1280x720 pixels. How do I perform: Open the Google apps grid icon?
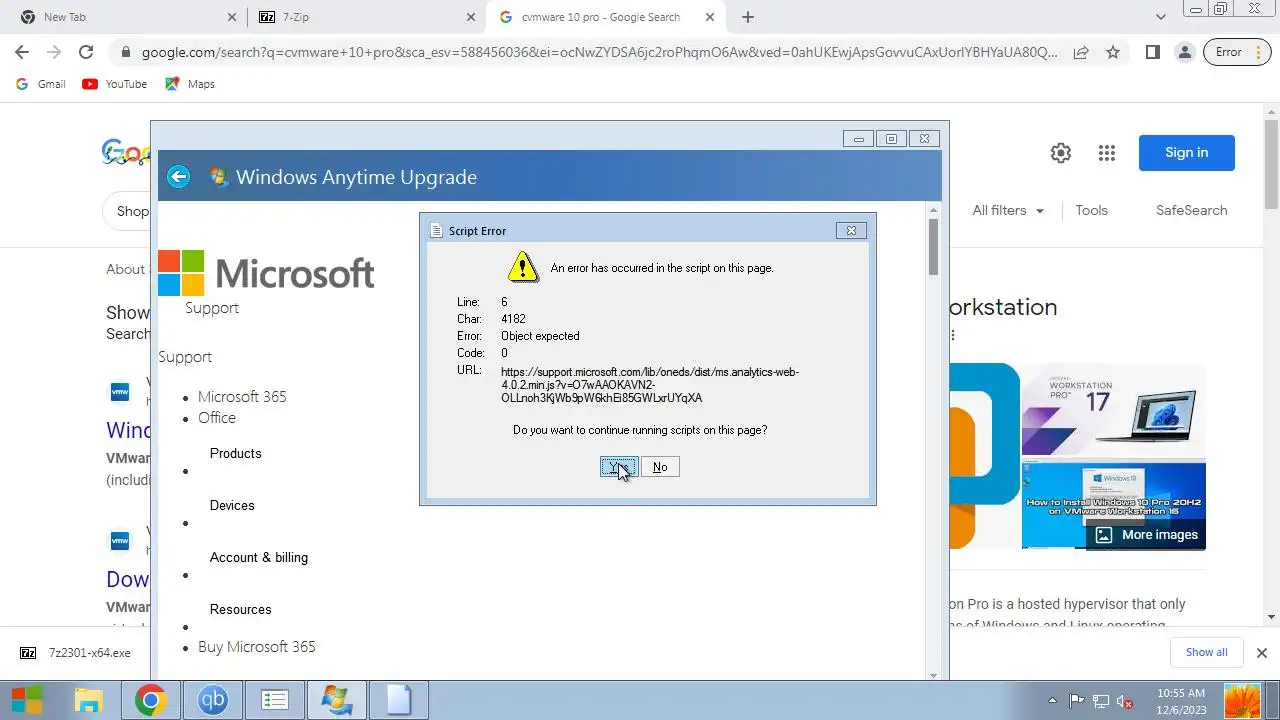pyautogui.click(x=1106, y=153)
